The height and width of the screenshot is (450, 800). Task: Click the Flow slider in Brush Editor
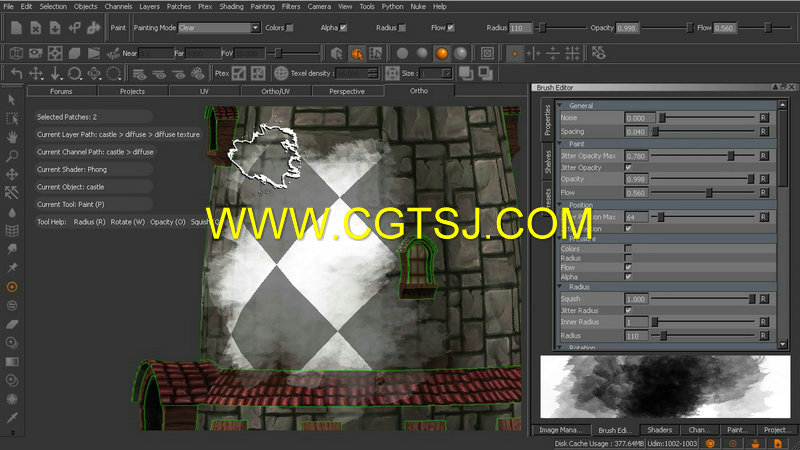tap(703, 192)
